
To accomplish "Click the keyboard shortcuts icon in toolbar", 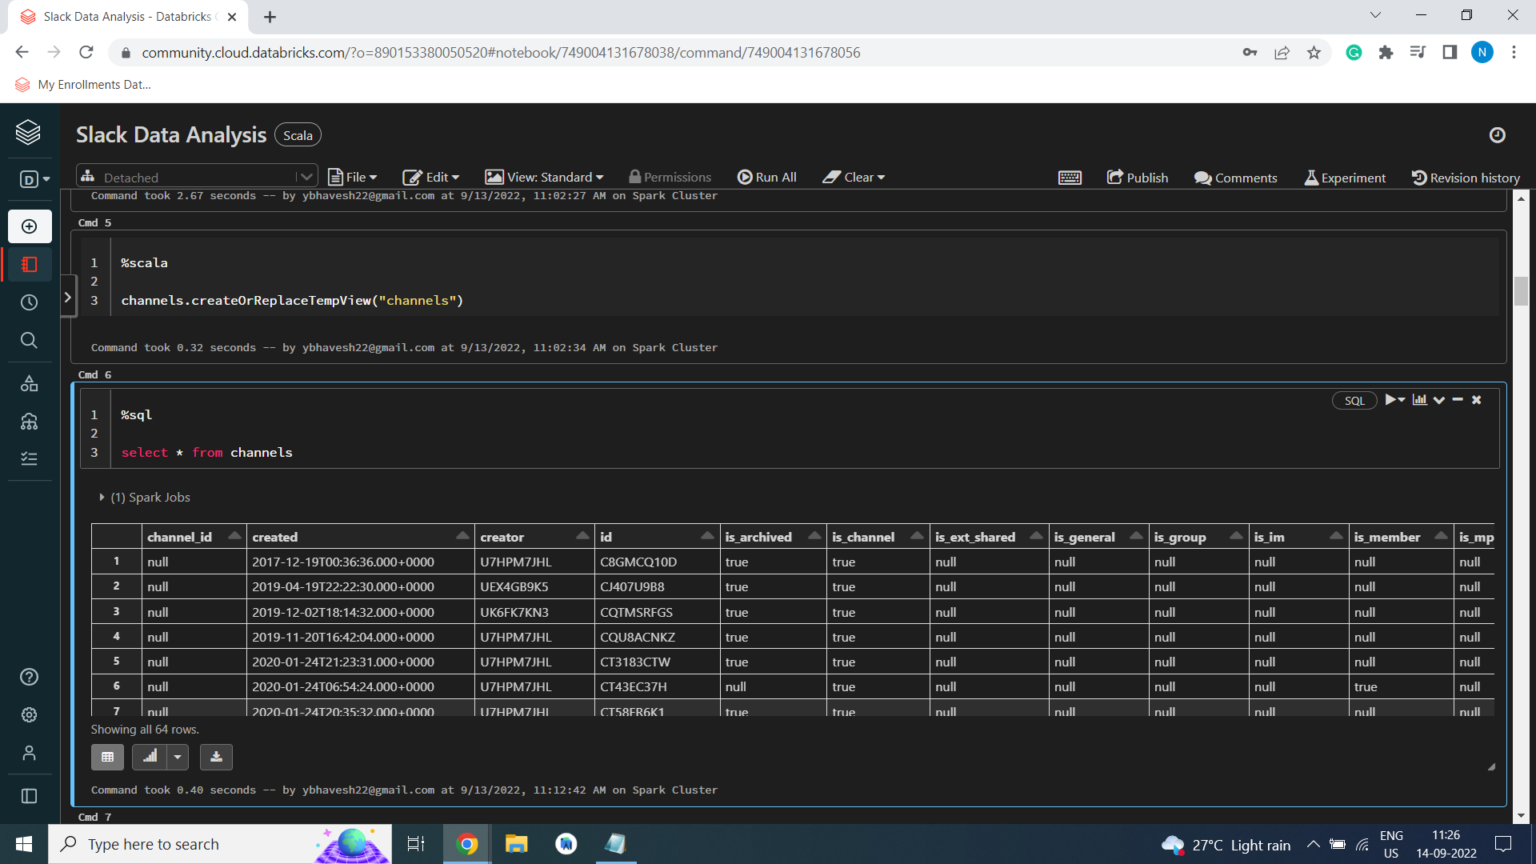I will (x=1069, y=177).
